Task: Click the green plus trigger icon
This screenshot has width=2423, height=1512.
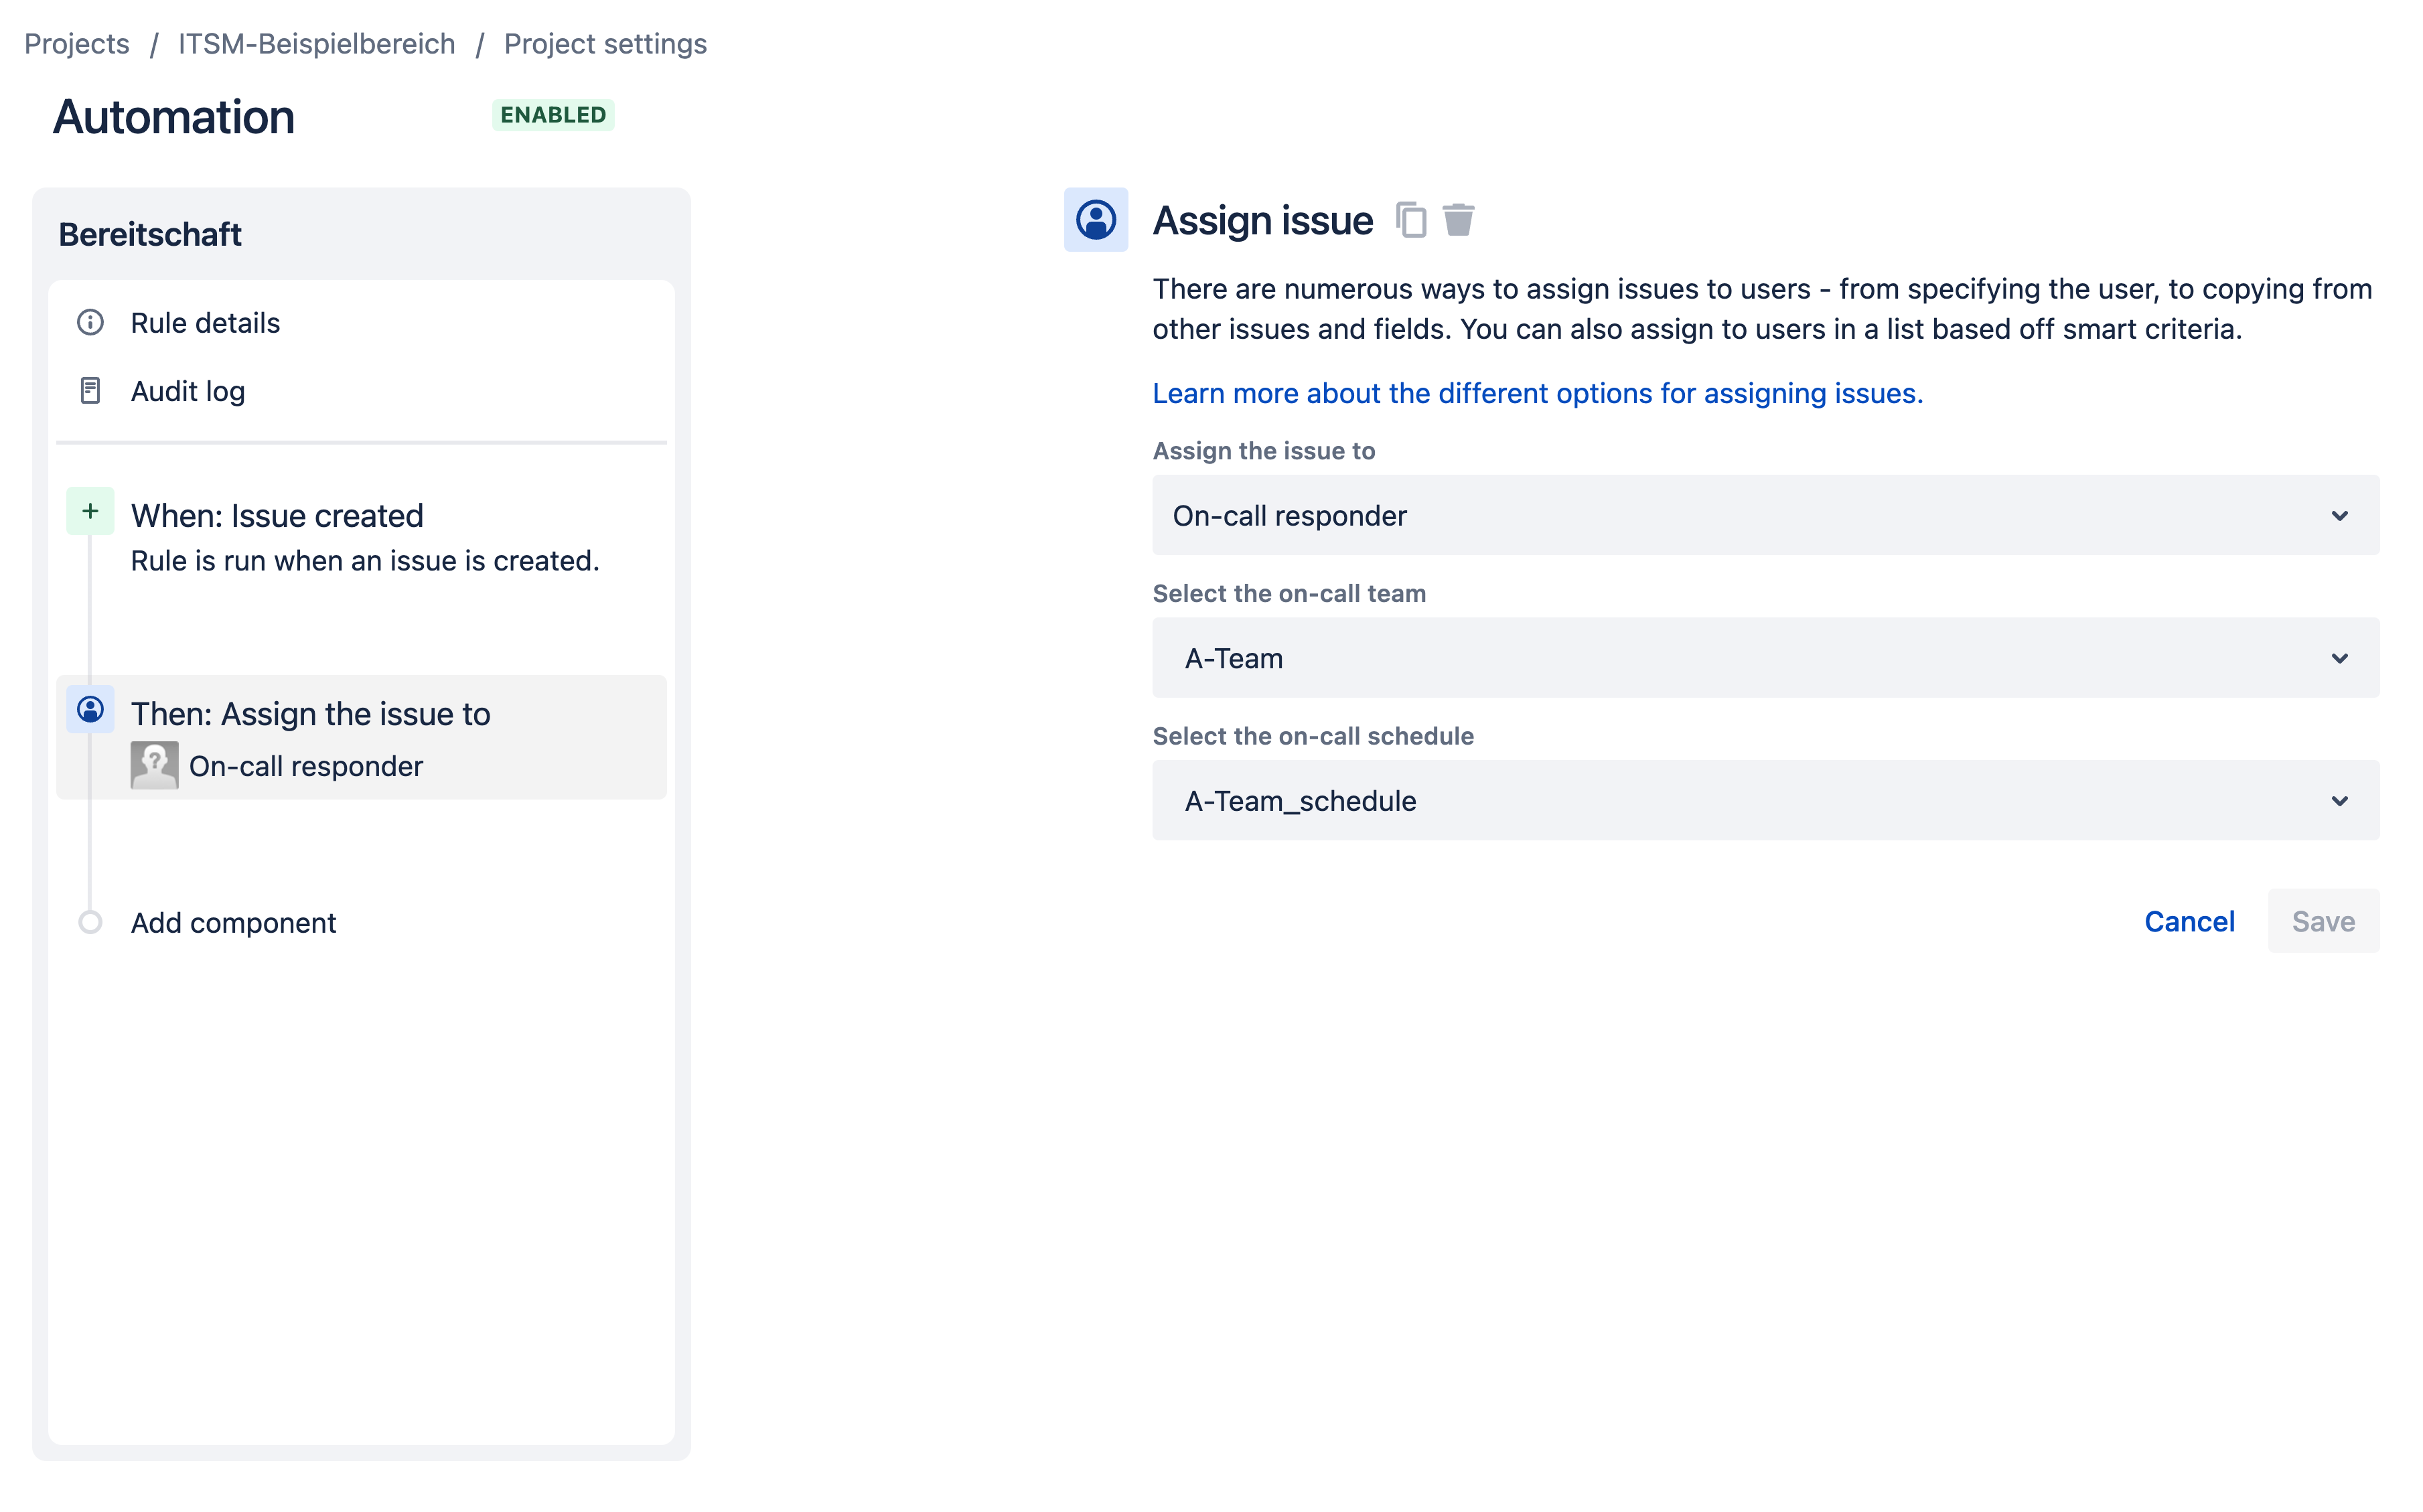Action: click(x=90, y=511)
